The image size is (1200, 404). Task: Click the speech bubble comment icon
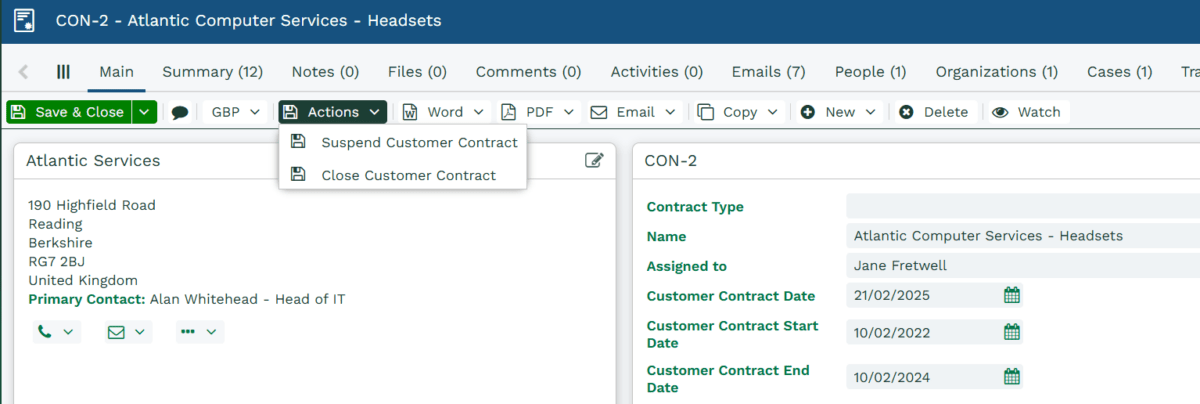click(180, 112)
